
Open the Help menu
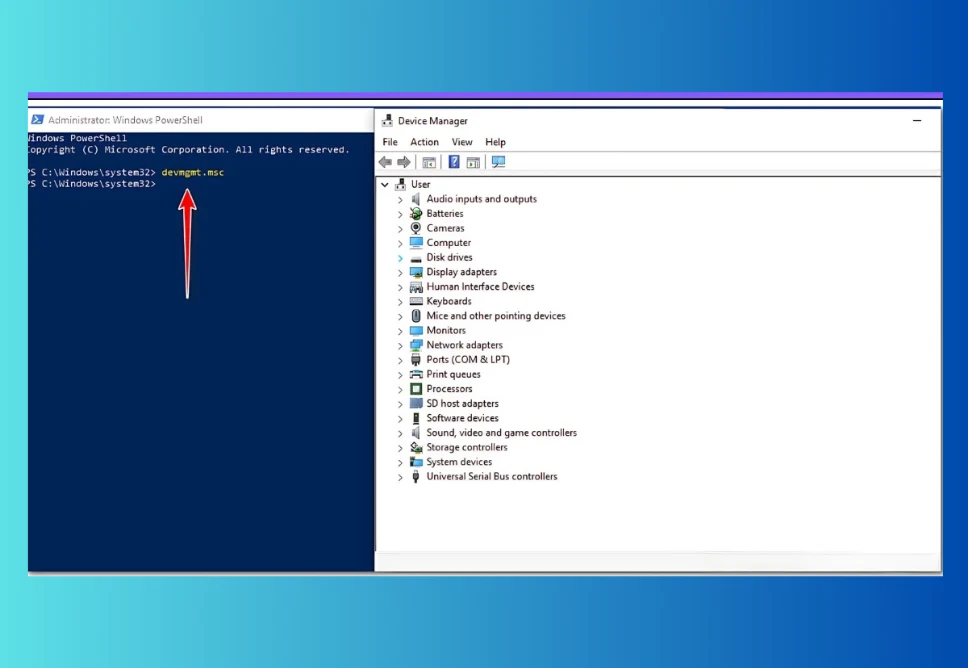495,142
